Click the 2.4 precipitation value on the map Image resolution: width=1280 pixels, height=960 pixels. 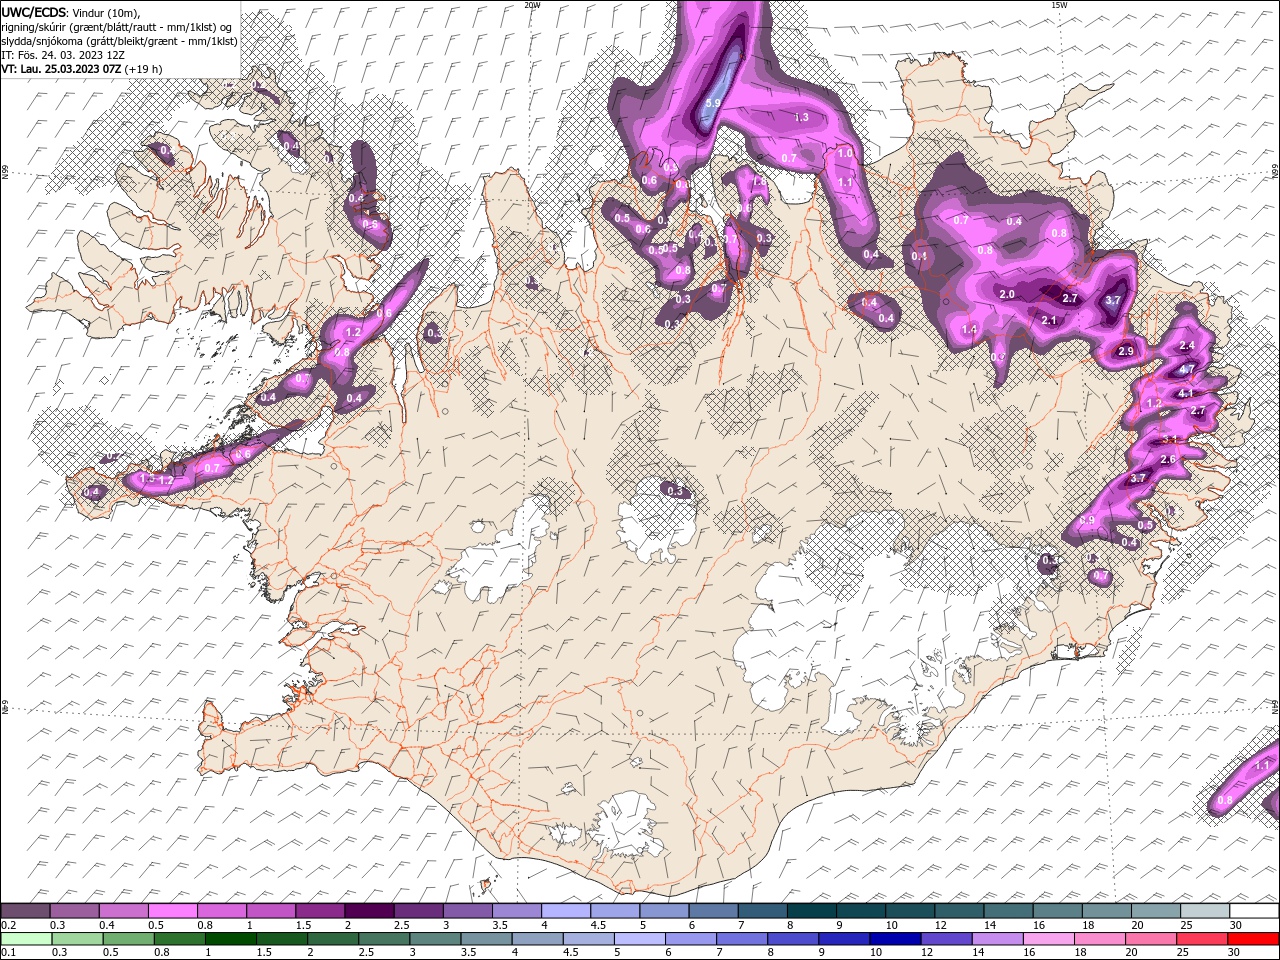(x=1187, y=345)
